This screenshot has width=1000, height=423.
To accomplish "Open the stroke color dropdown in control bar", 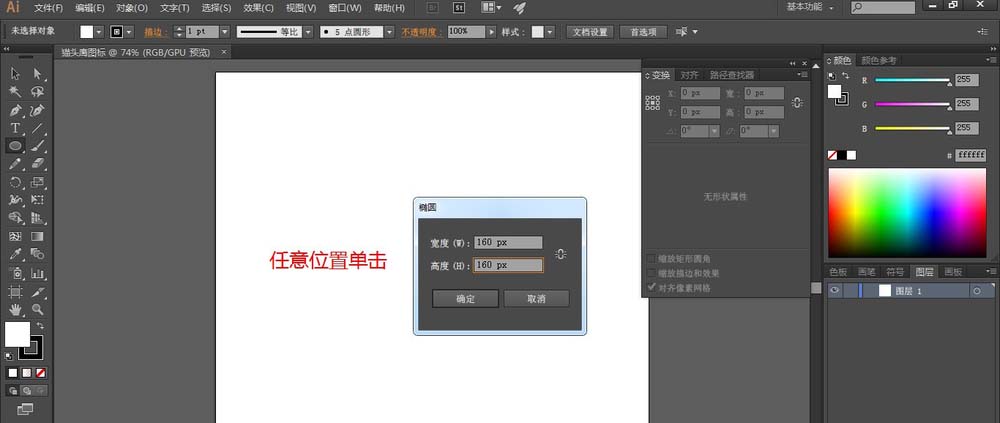I will click(x=129, y=32).
